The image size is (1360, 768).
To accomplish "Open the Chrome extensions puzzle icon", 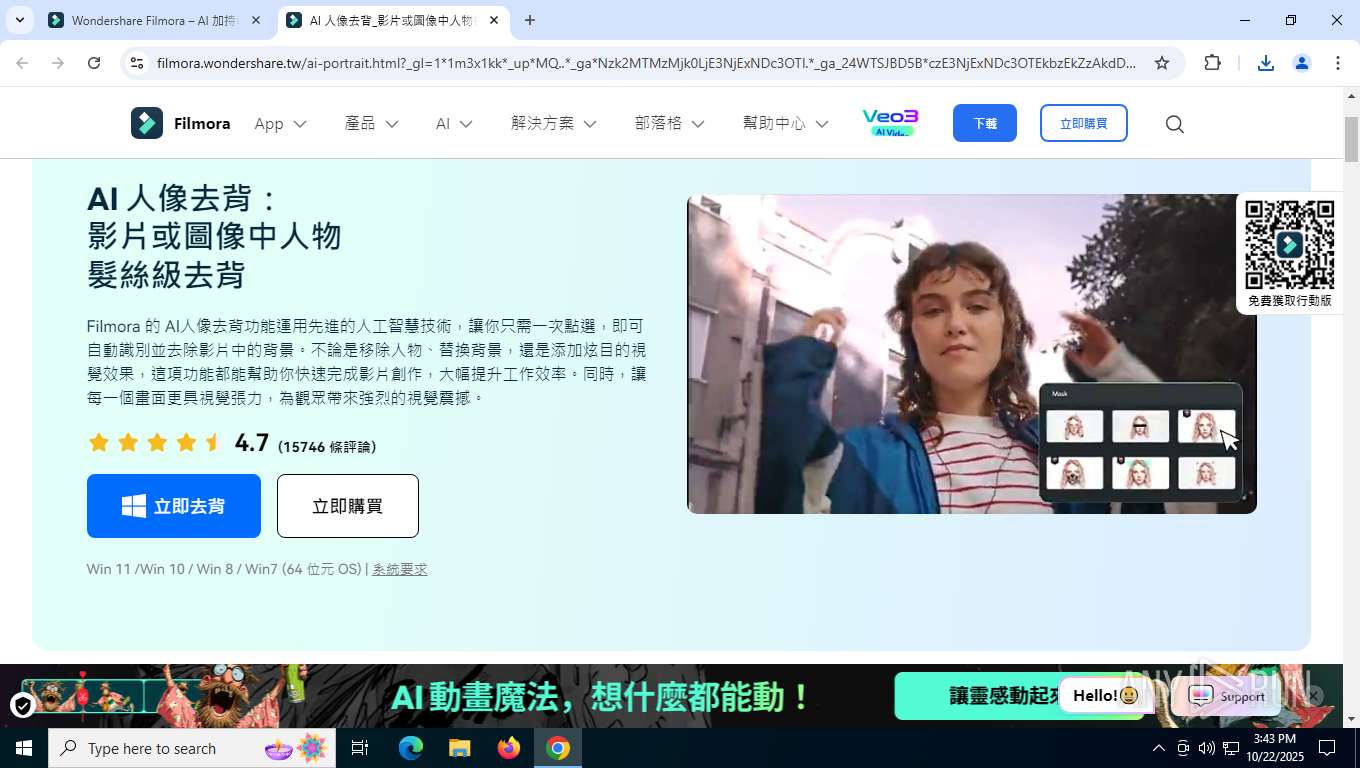I will pos(1212,63).
